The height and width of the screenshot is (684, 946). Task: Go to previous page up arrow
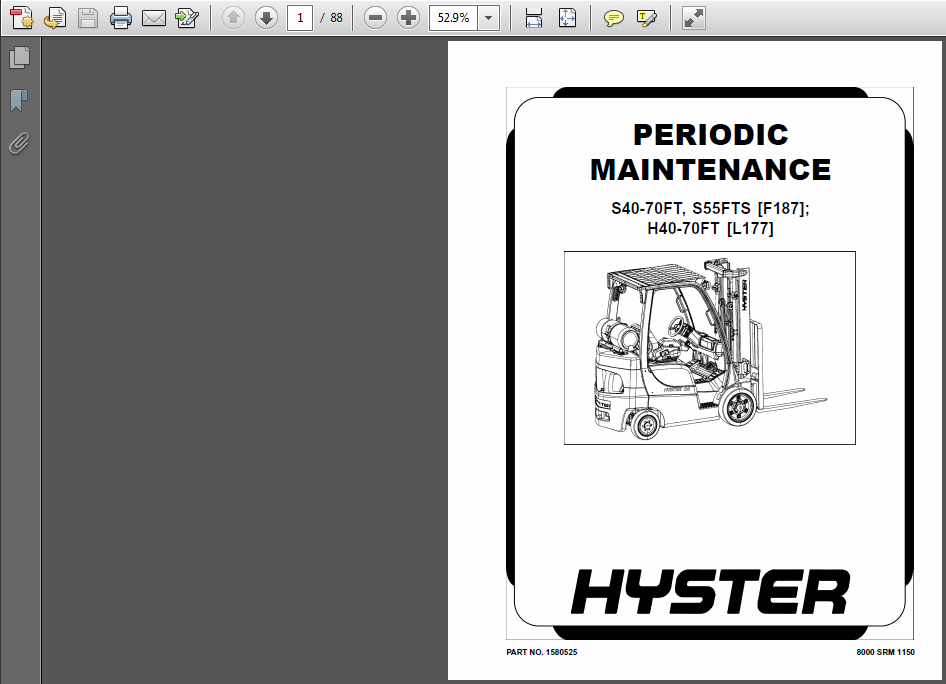coord(233,18)
